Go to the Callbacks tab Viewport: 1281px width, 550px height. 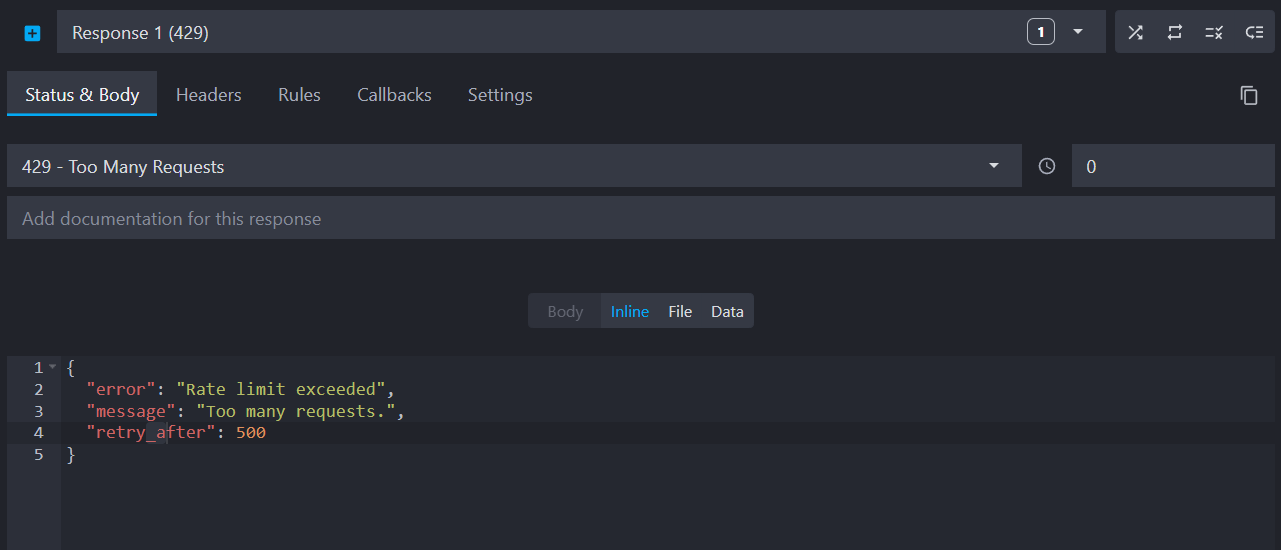[x=394, y=95]
